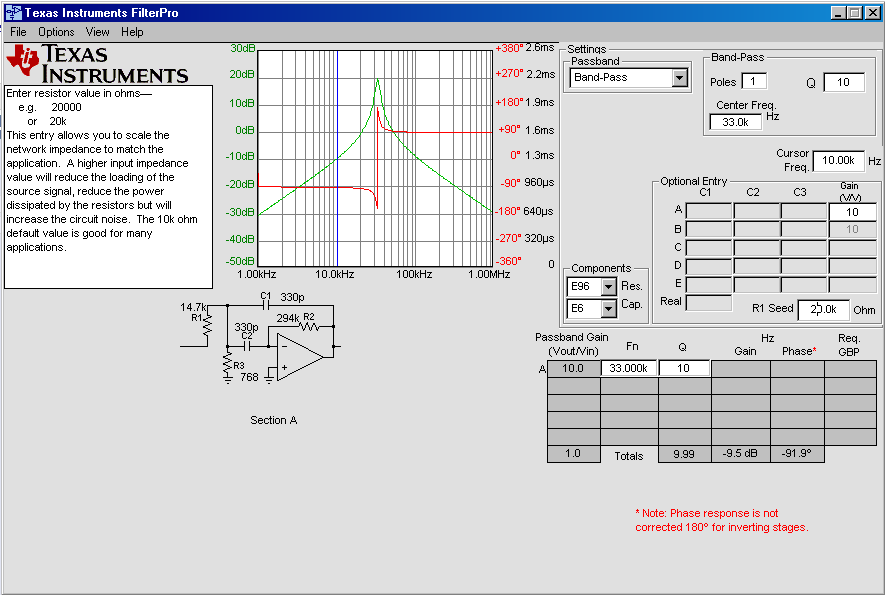Click the Passband Gain cell showing 10.0
The height and width of the screenshot is (595, 885).
point(573,369)
